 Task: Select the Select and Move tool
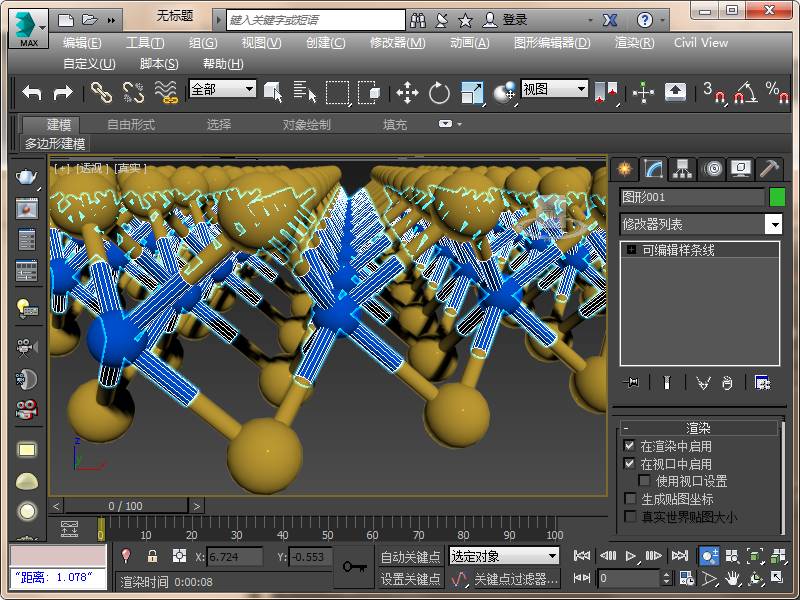(407, 93)
